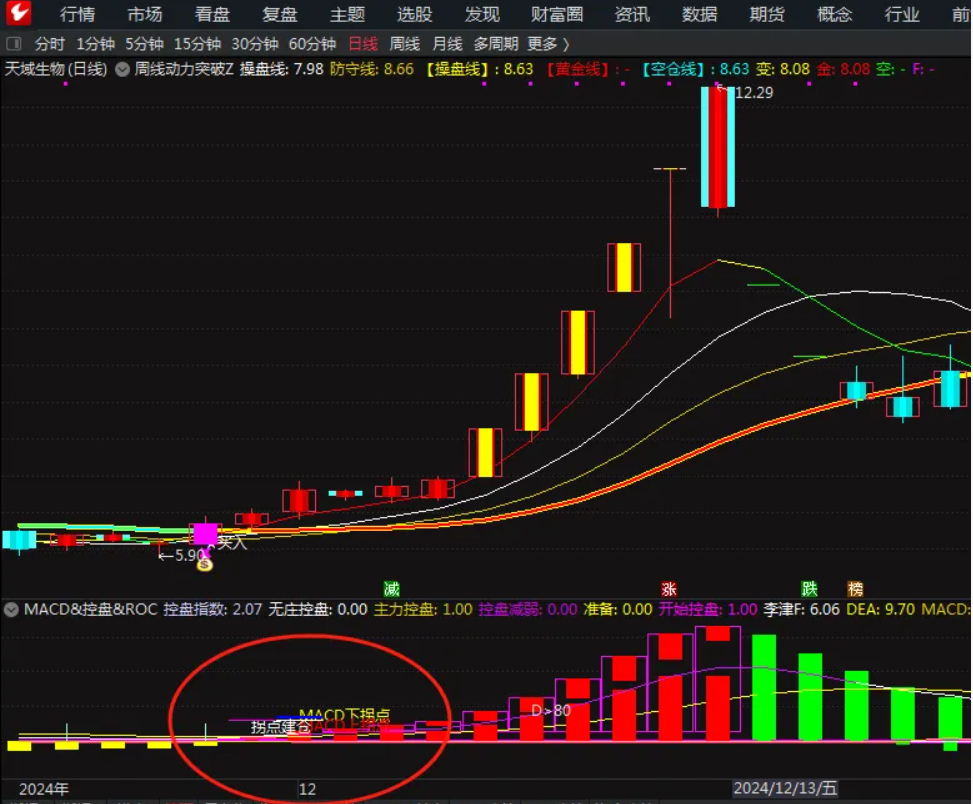The height and width of the screenshot is (804, 973).
Task: Click the 2024/12/13/五 date label
Action: 785,788
